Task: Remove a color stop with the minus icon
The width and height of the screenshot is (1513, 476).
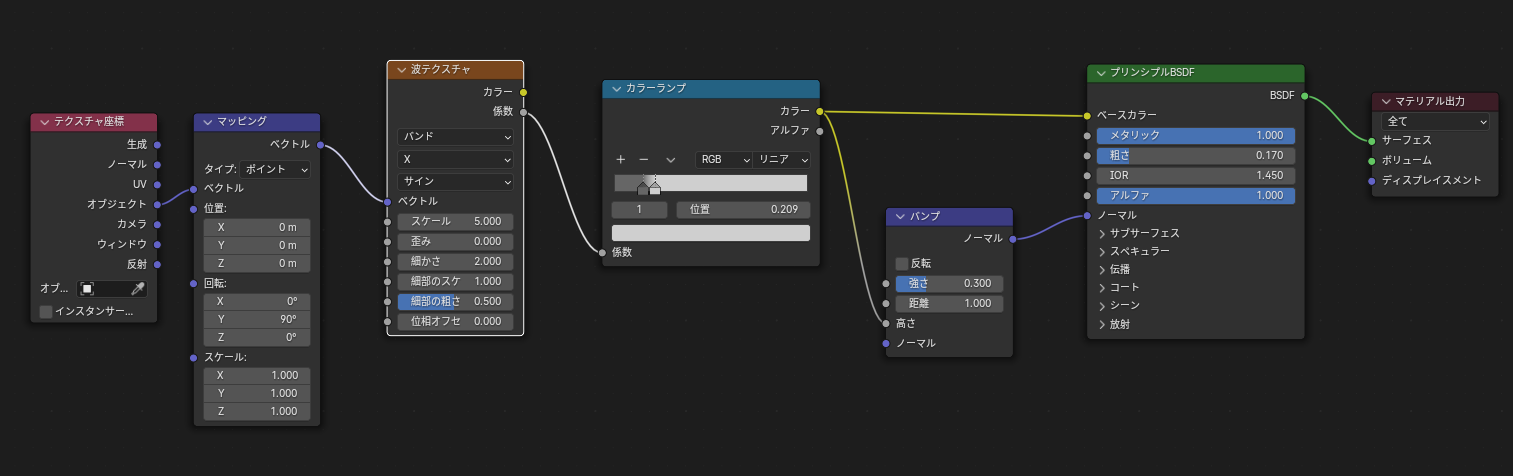Action: click(x=644, y=159)
